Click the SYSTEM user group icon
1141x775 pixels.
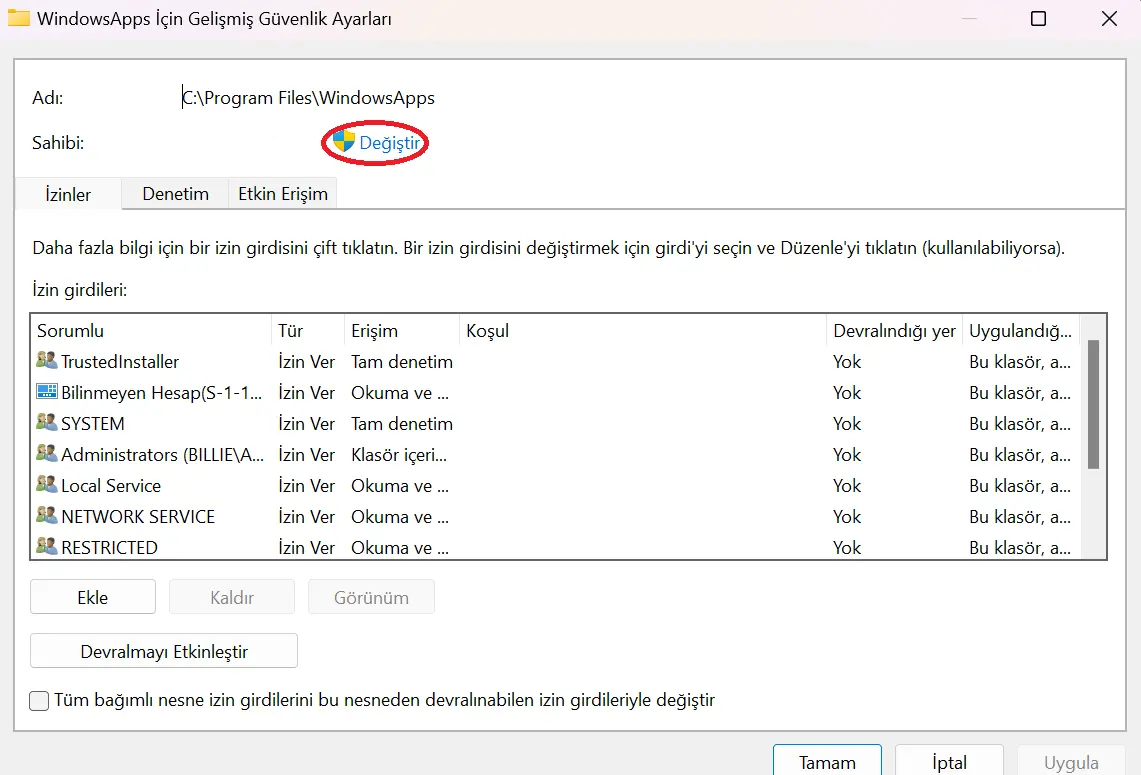(x=47, y=421)
